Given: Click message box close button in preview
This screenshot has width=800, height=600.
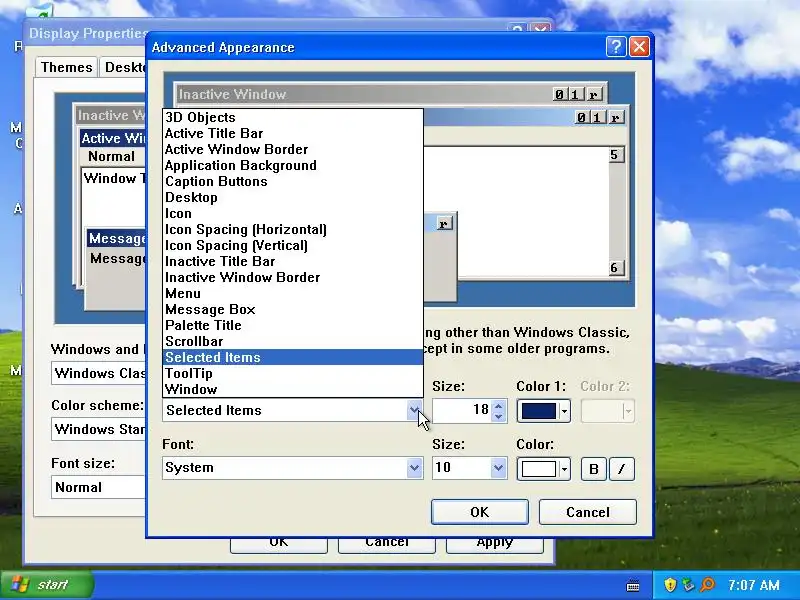Looking at the screenshot, I should coord(444,224).
